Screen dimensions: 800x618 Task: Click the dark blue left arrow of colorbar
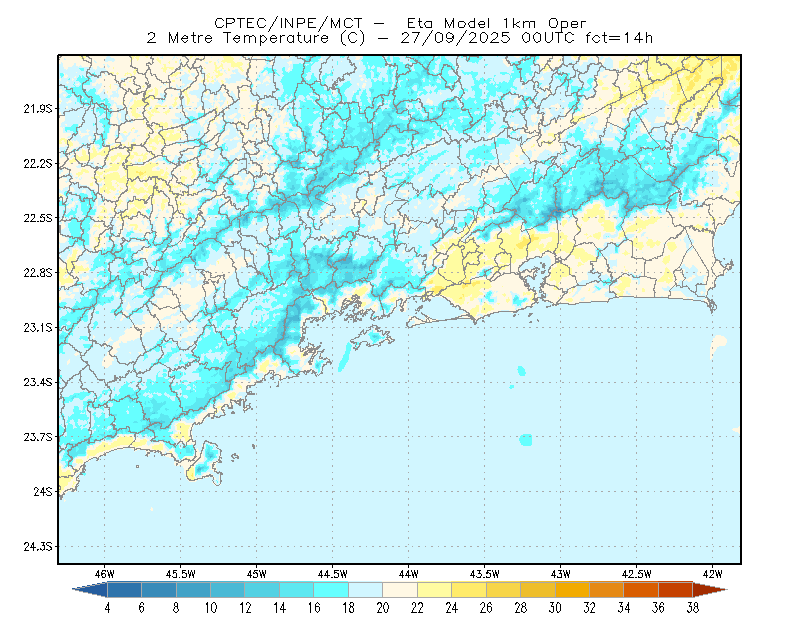point(91,589)
